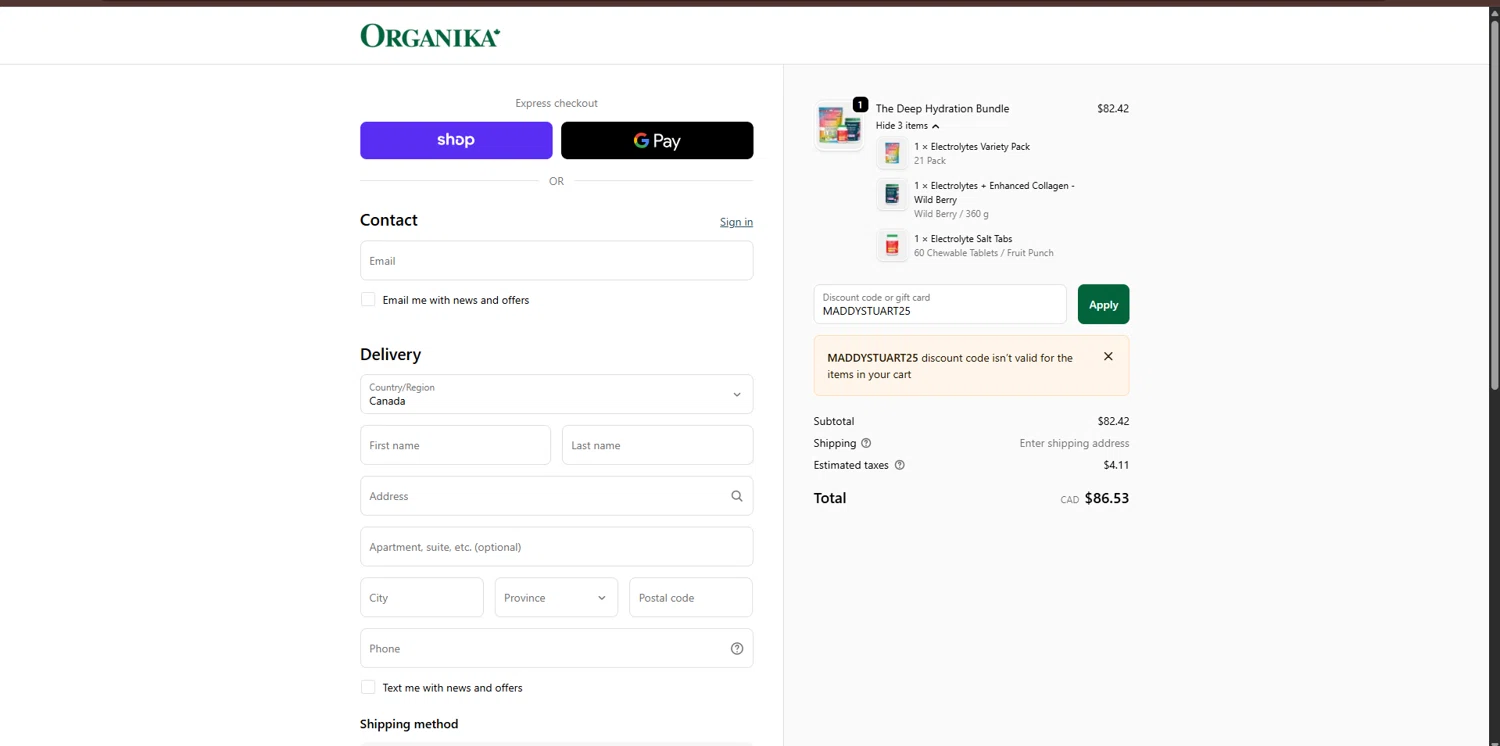Click the 60 Chewable Tablets / Fruit Punch text
Image resolution: width=1500 pixels, height=746 pixels.
click(983, 253)
